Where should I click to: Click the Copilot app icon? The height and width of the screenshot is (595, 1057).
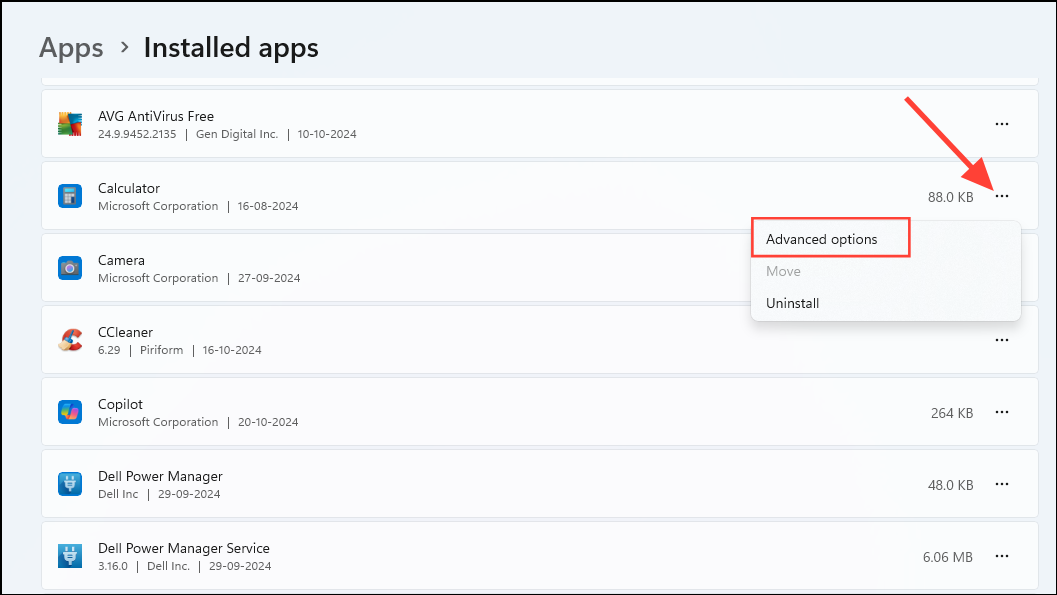coord(69,412)
